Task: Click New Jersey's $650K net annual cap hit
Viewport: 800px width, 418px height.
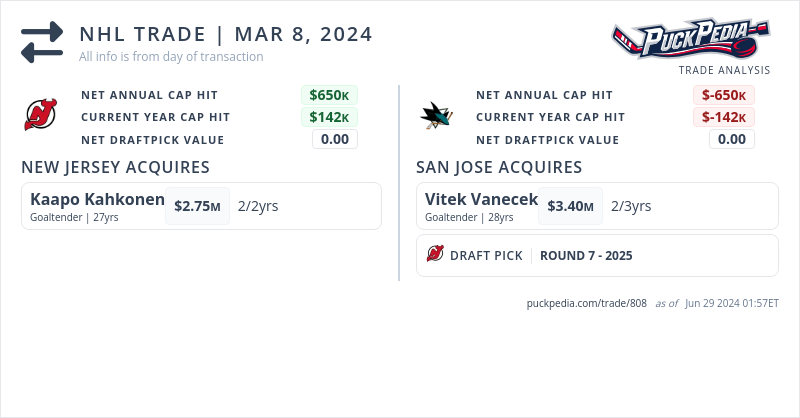Action: point(329,95)
